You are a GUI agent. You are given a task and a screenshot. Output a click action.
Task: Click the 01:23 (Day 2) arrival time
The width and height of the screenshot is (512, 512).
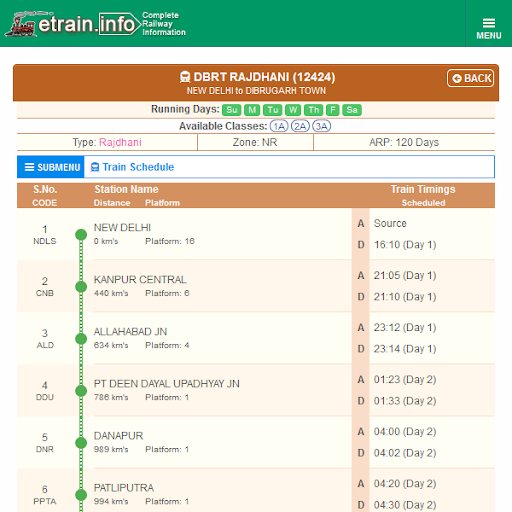click(x=405, y=379)
